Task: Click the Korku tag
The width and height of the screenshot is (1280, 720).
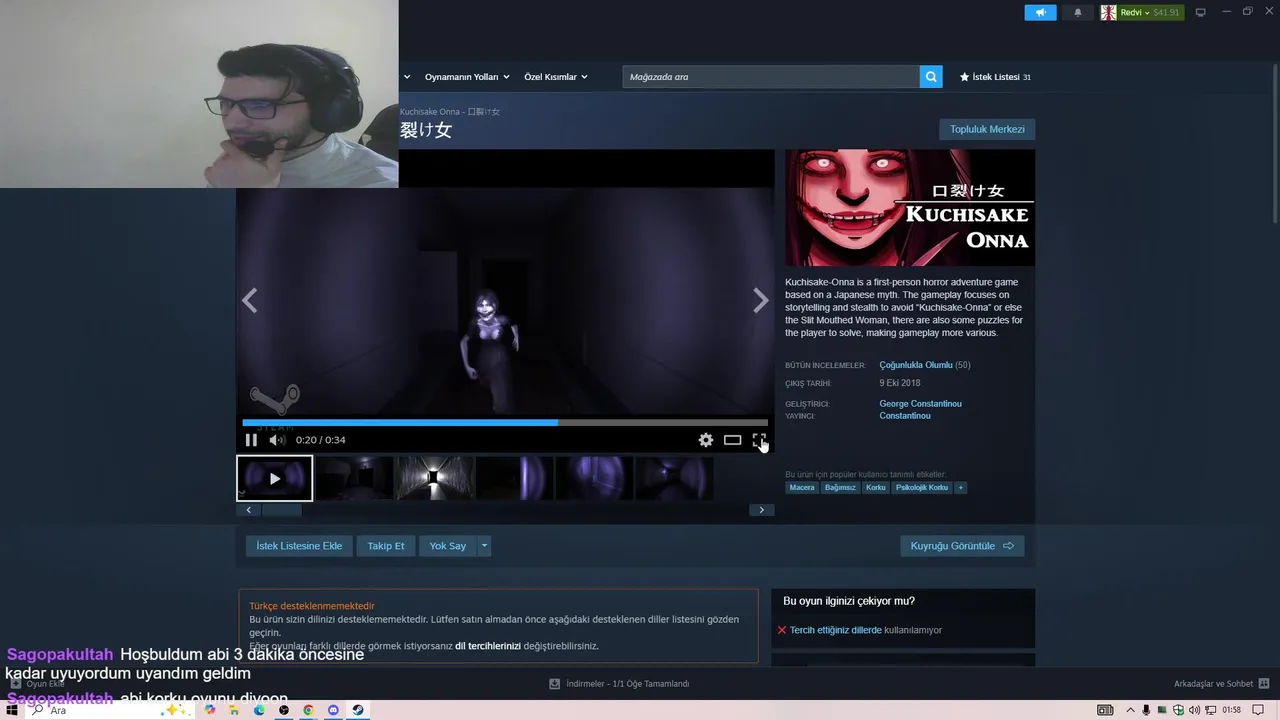Action: (x=876, y=488)
